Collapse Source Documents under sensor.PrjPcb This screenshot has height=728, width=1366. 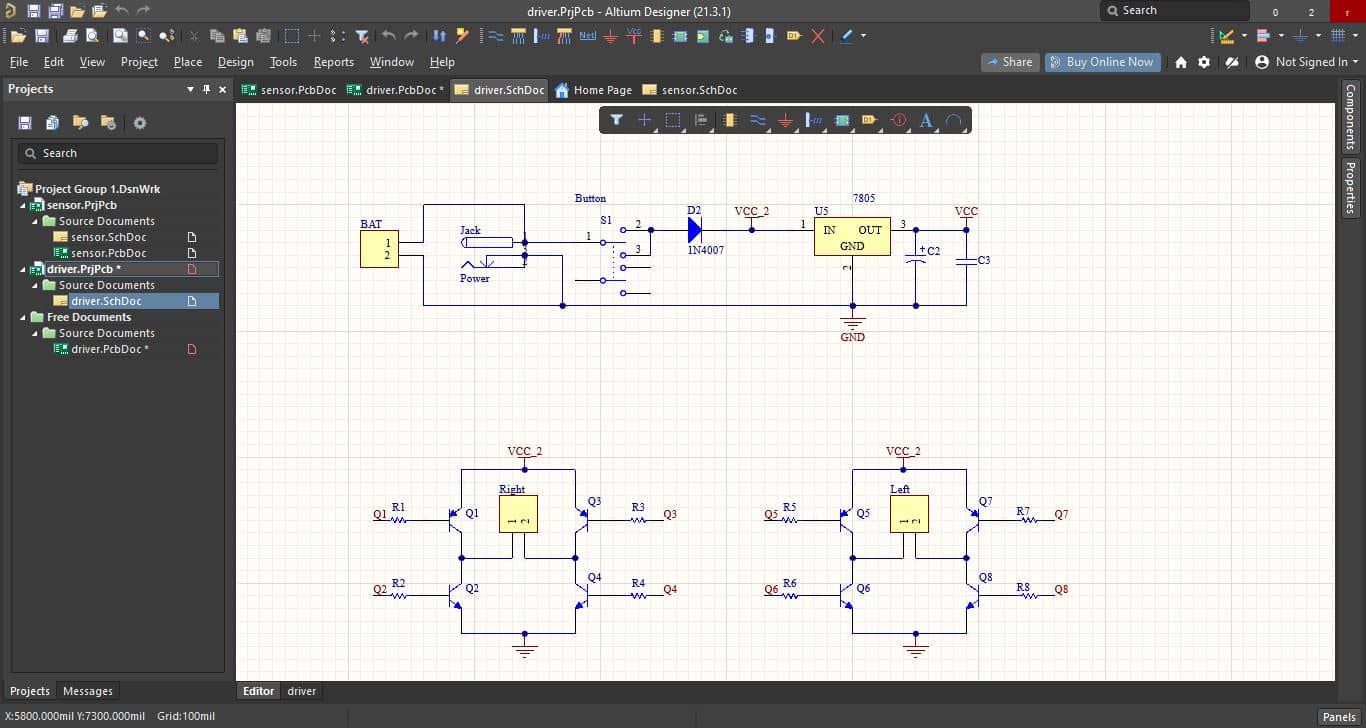[35, 221]
